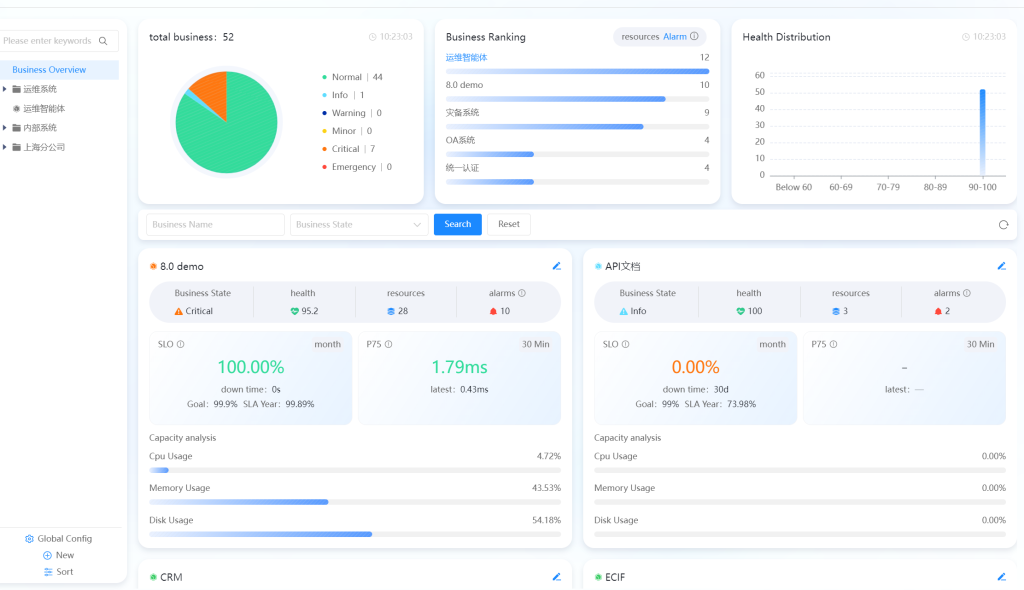Click the search magnifier in keyword box
This screenshot has height=590, width=1024.
103,41
